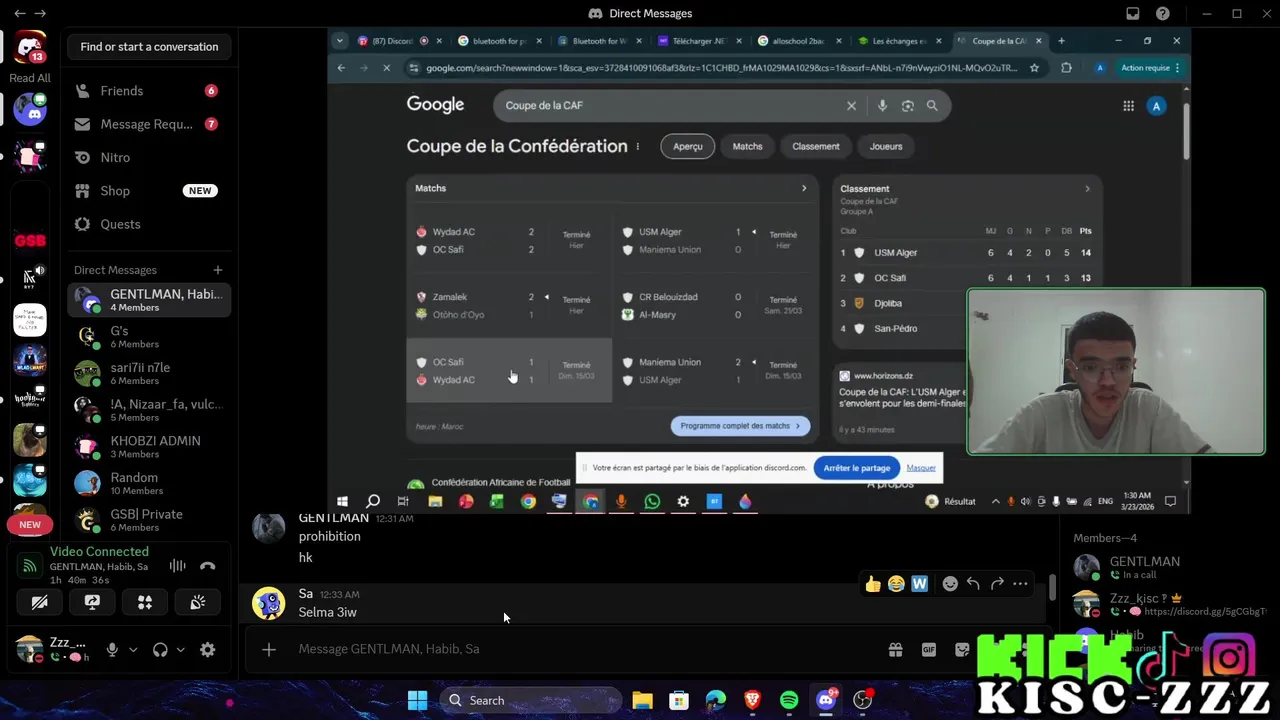Mute the microphone

point(112,650)
